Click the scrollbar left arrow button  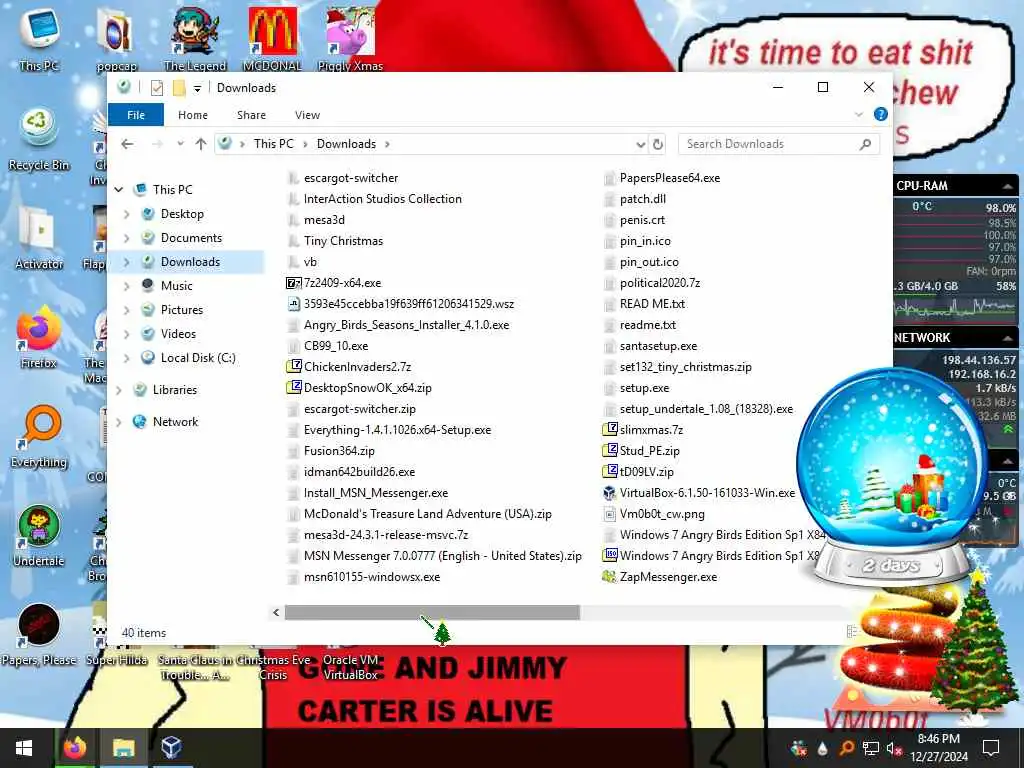[x=276, y=612]
